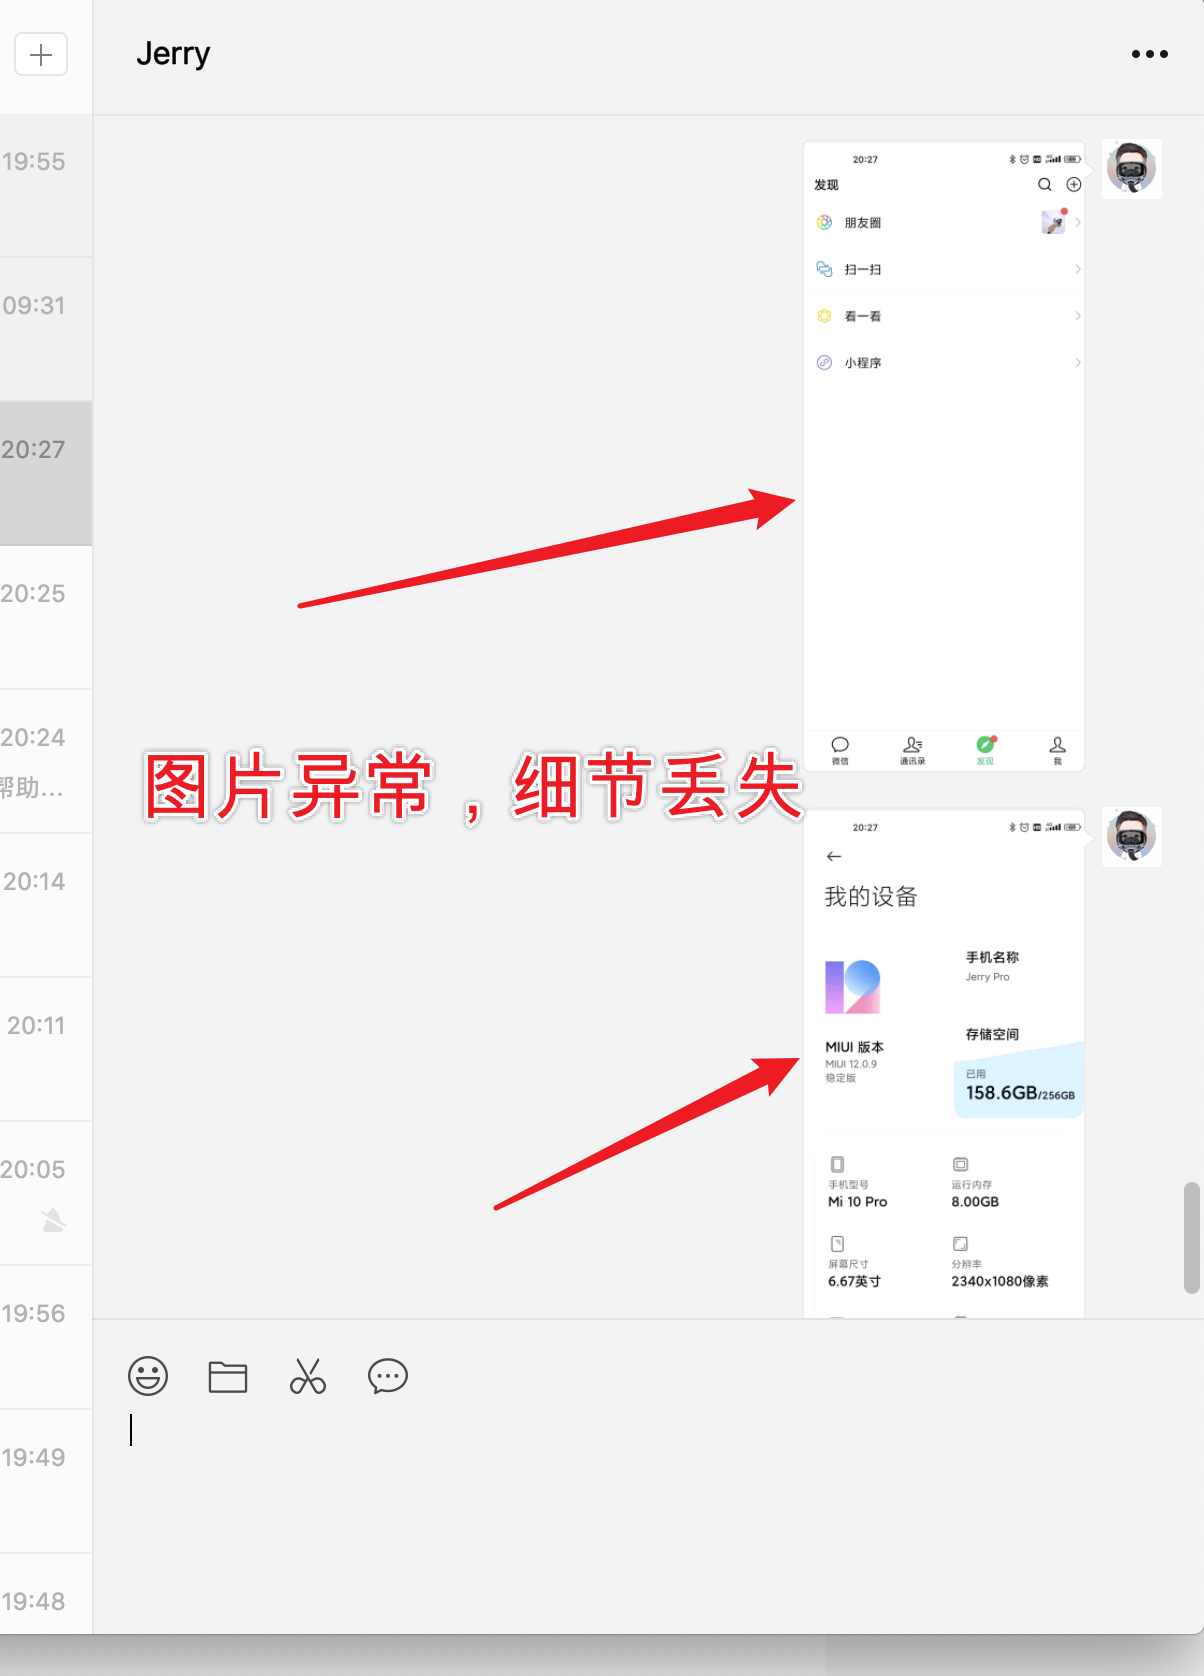The image size is (1204, 1676).
Task: Select the conversation at 20:25
Action: pos(46,618)
